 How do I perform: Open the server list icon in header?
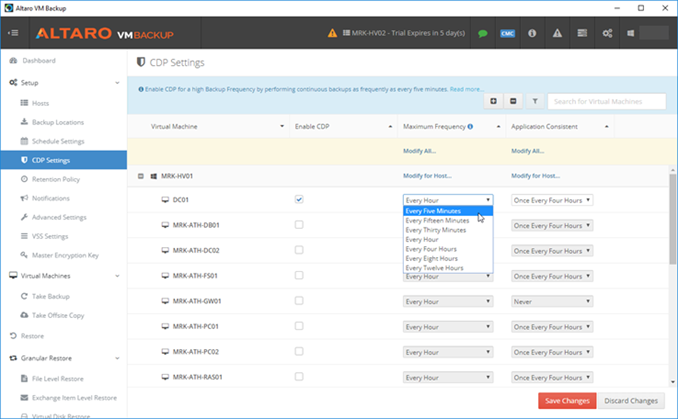tap(582, 33)
